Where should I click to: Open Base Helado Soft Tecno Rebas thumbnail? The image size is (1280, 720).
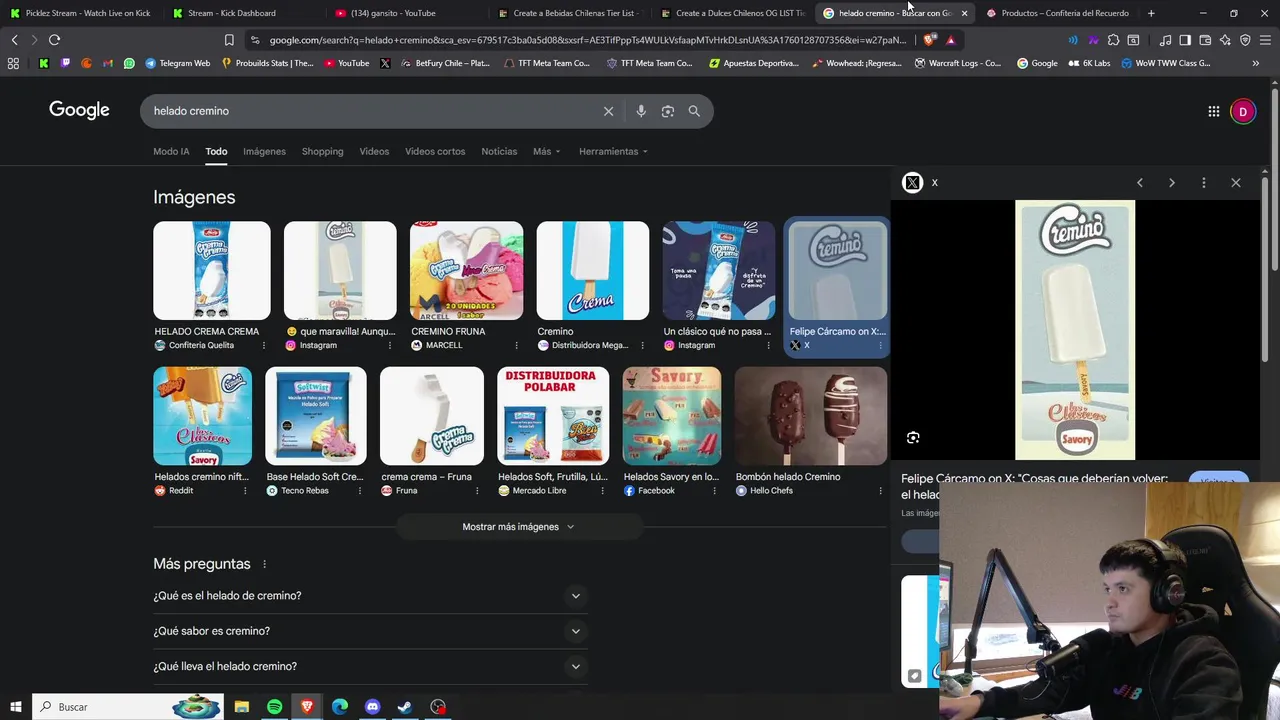point(316,416)
